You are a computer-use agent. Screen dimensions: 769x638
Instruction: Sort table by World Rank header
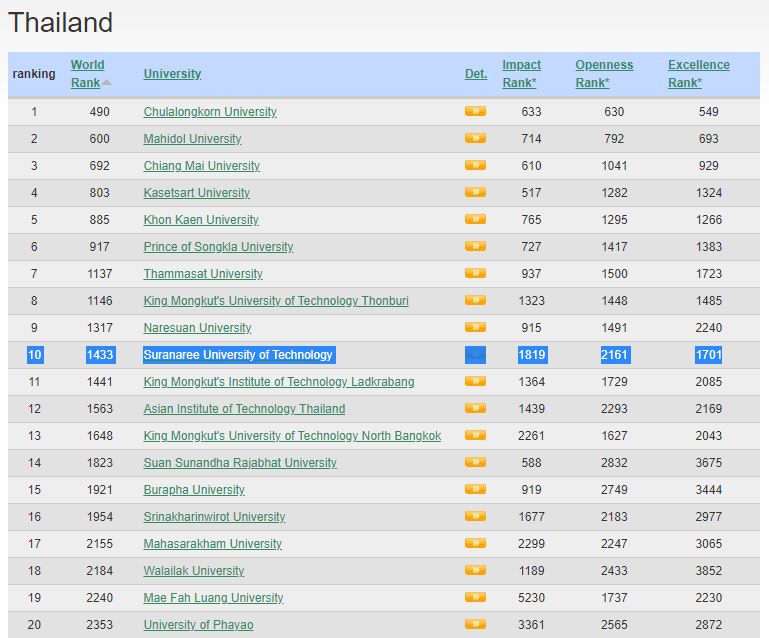[88, 74]
